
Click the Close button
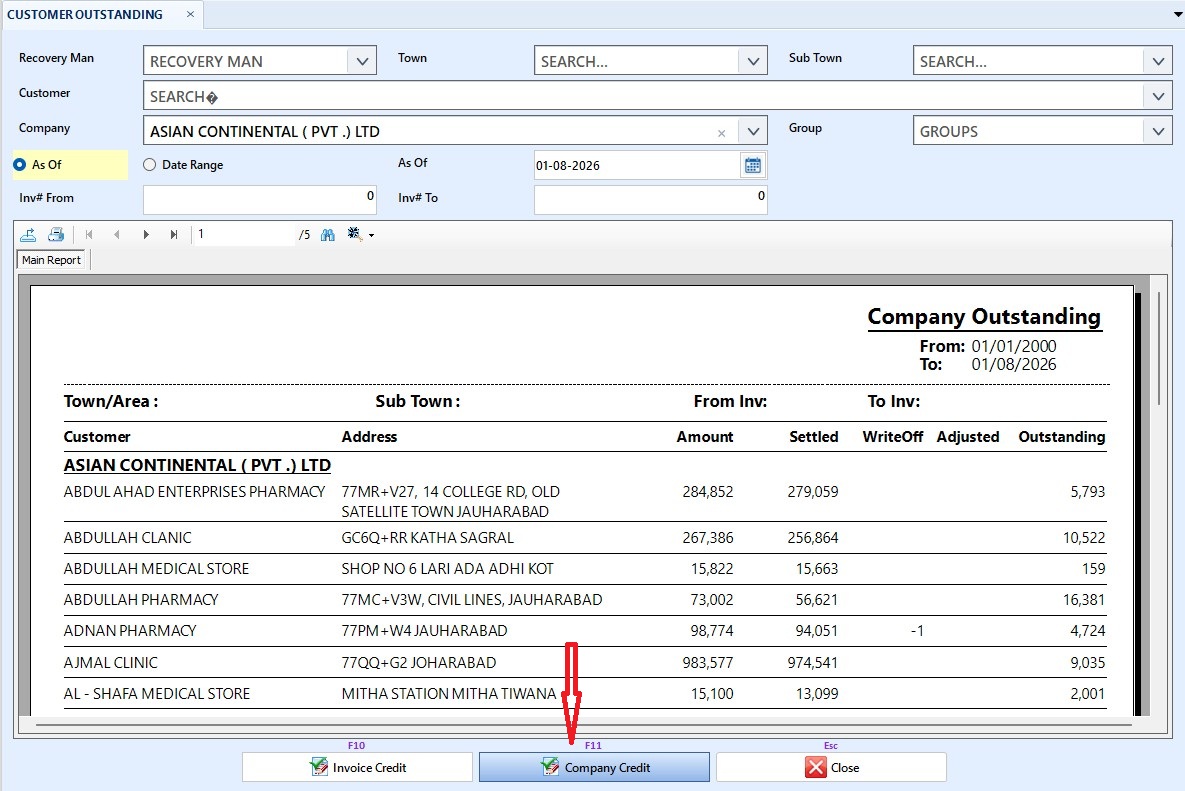(831, 768)
